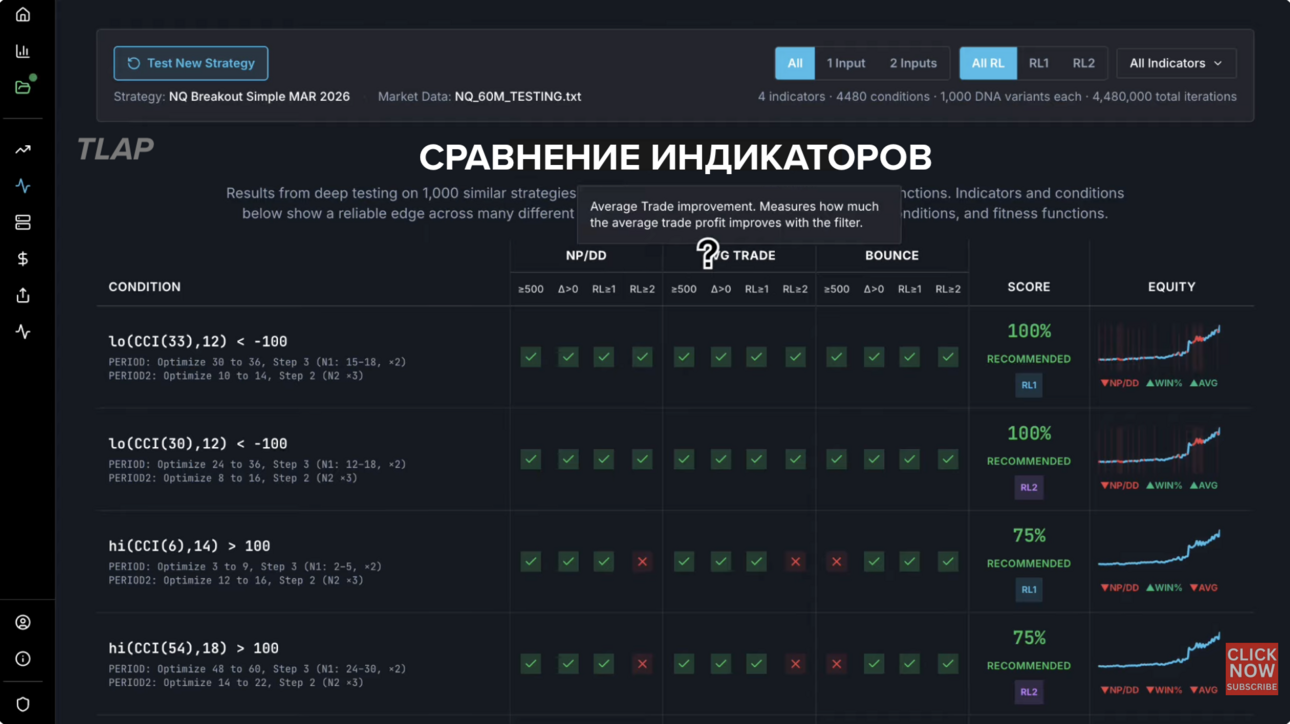
Task: Click BOUNCE ≥500 red cross in hi(CCI(54),18) row
Action: tap(837, 664)
